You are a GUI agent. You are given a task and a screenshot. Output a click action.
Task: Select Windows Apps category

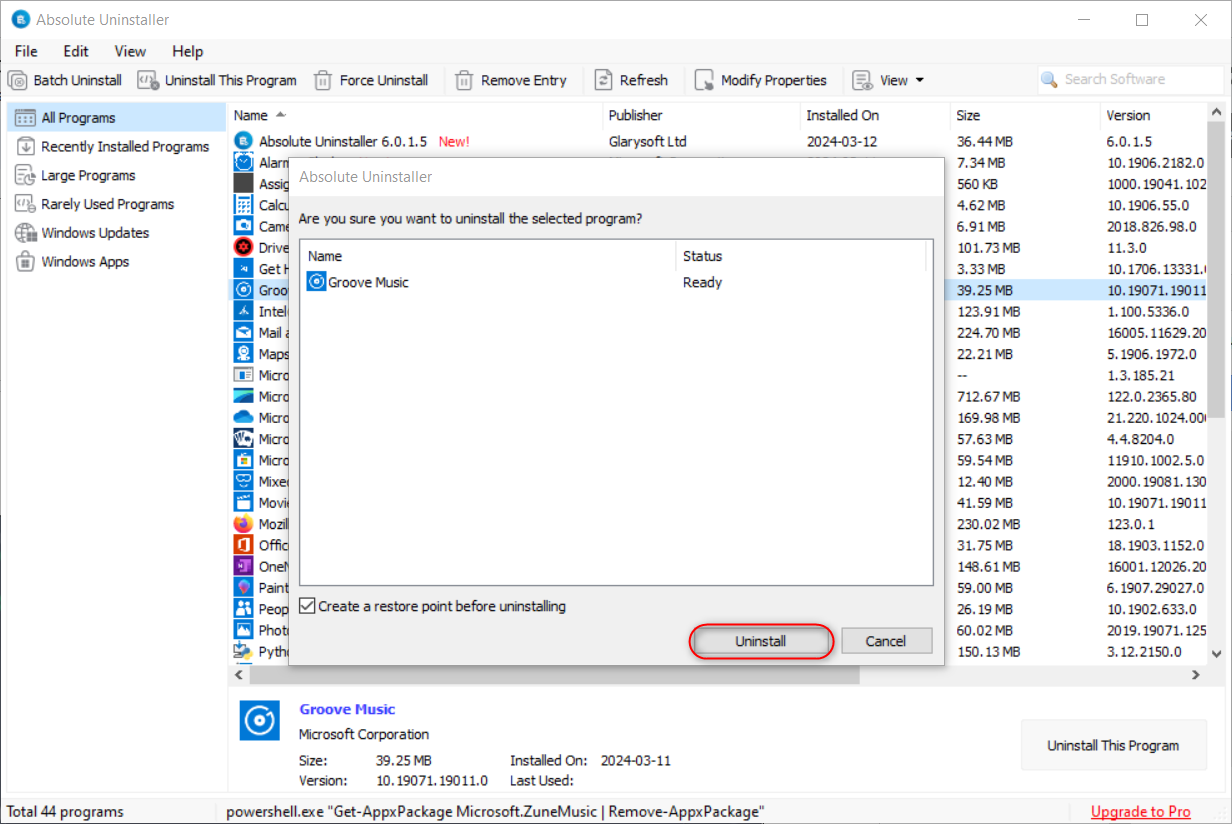[116, 262]
